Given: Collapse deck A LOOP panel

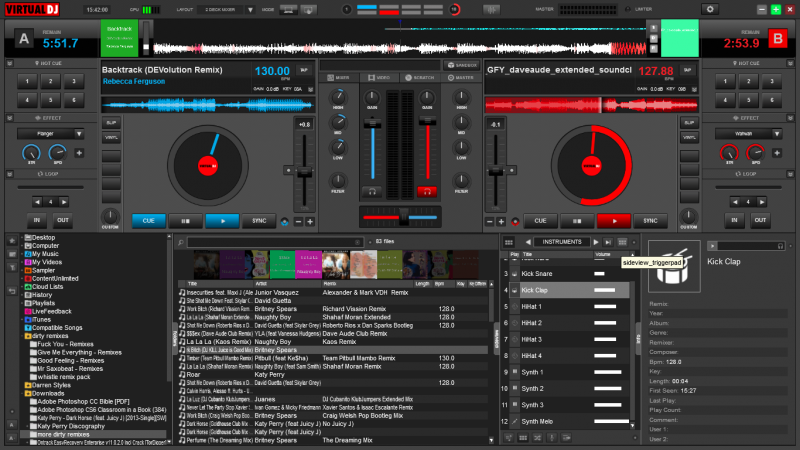Looking at the screenshot, I should tap(10, 174).
